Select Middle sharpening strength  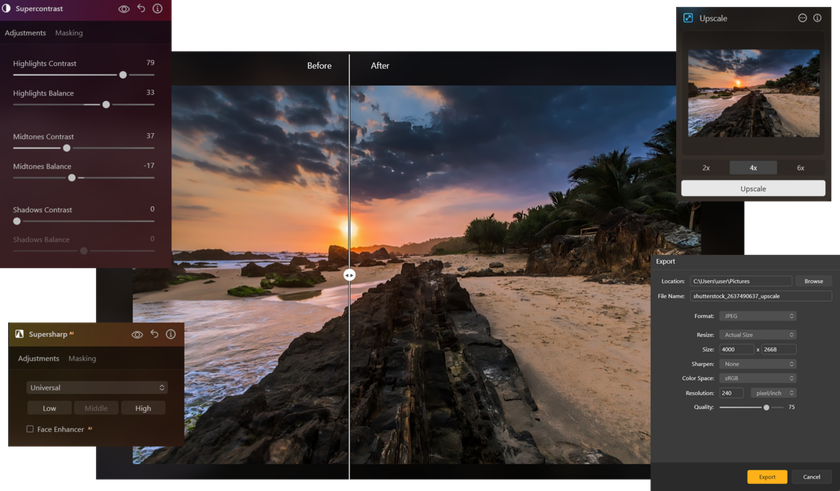coord(96,408)
